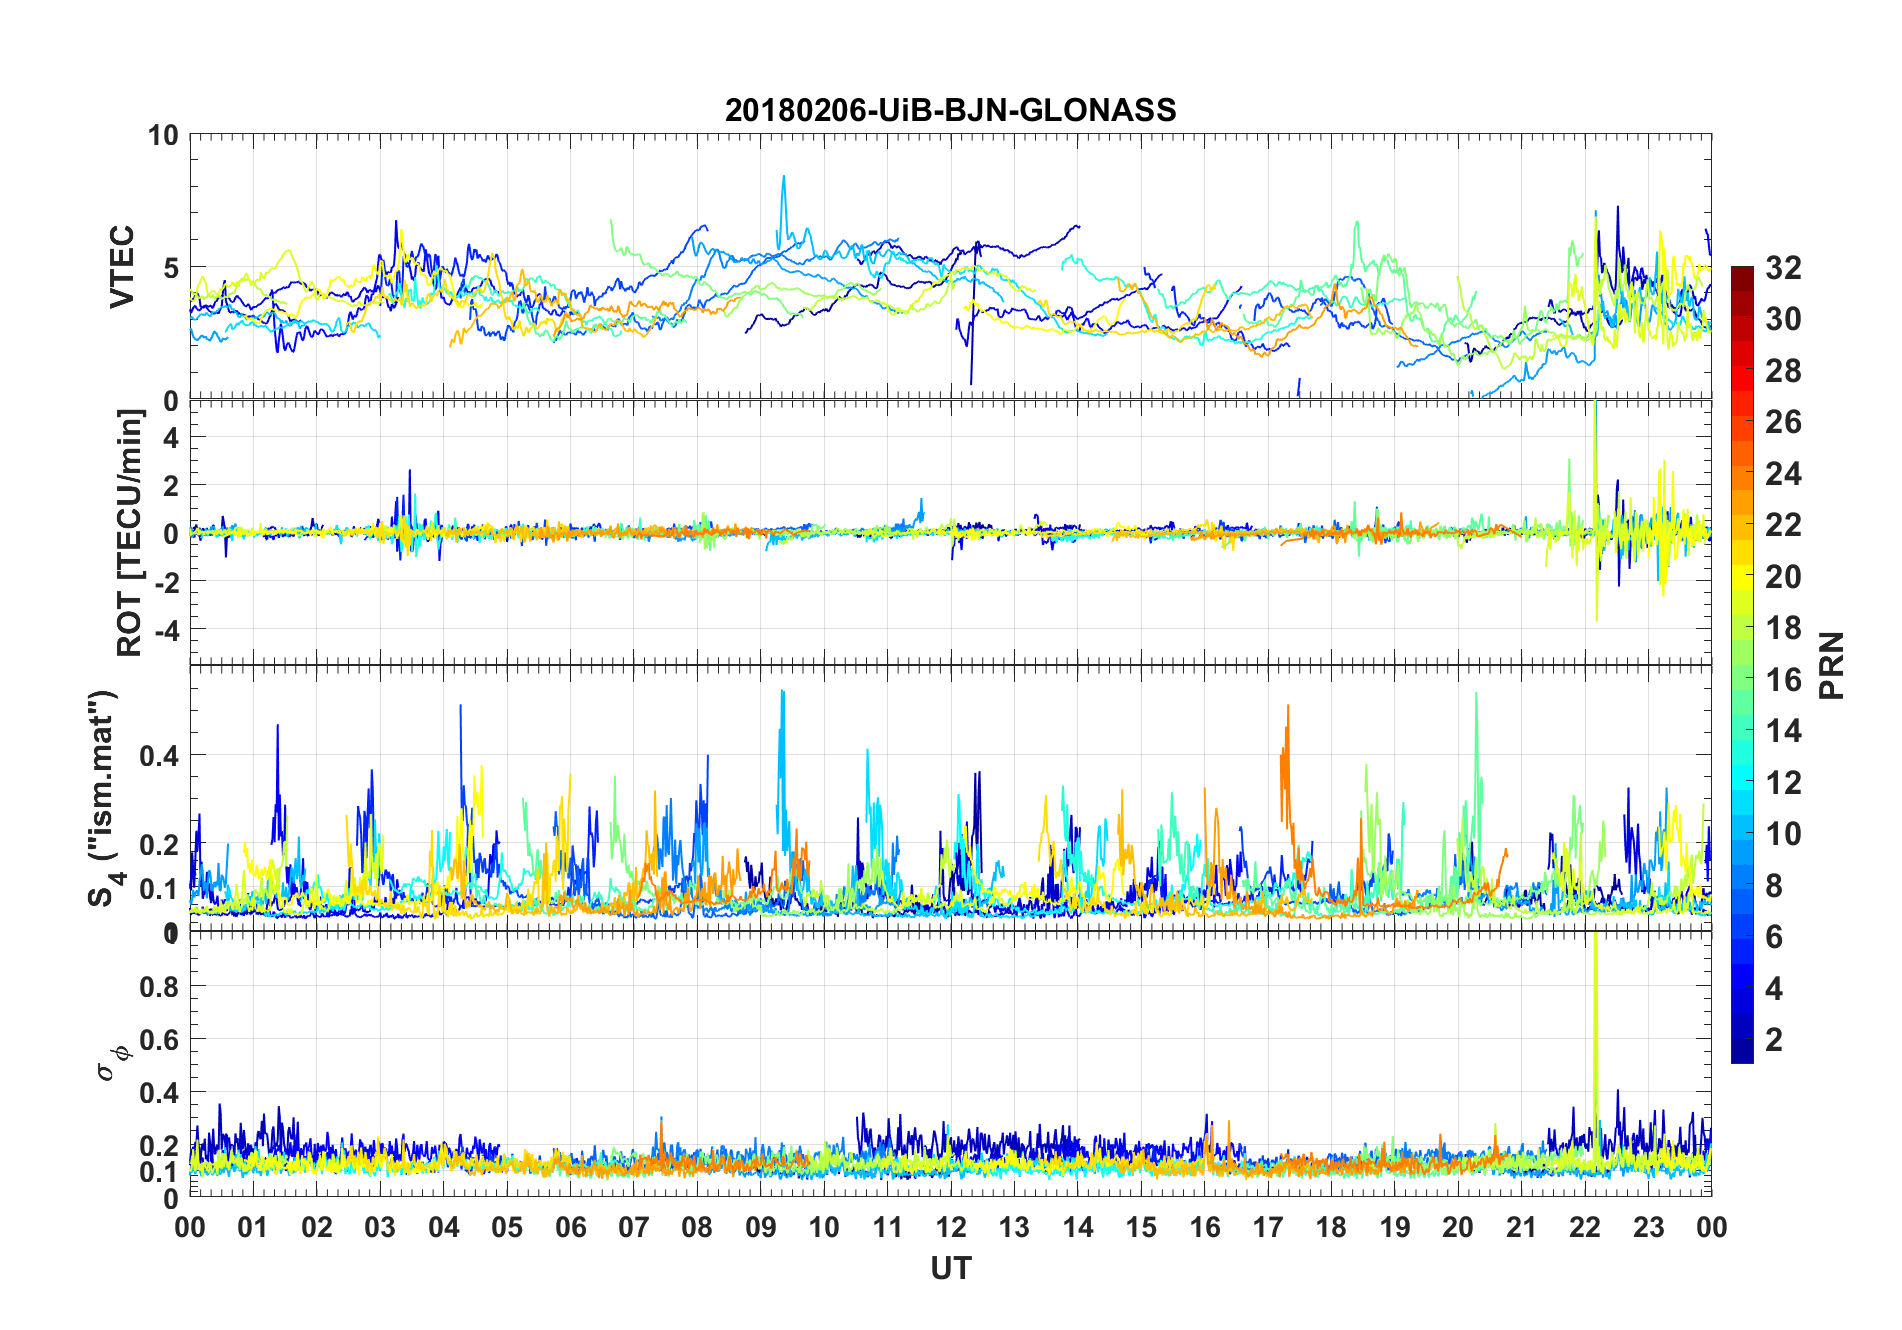Click sigma phi axis tick label 0.8
The image size is (1902, 1330).
click(x=159, y=987)
